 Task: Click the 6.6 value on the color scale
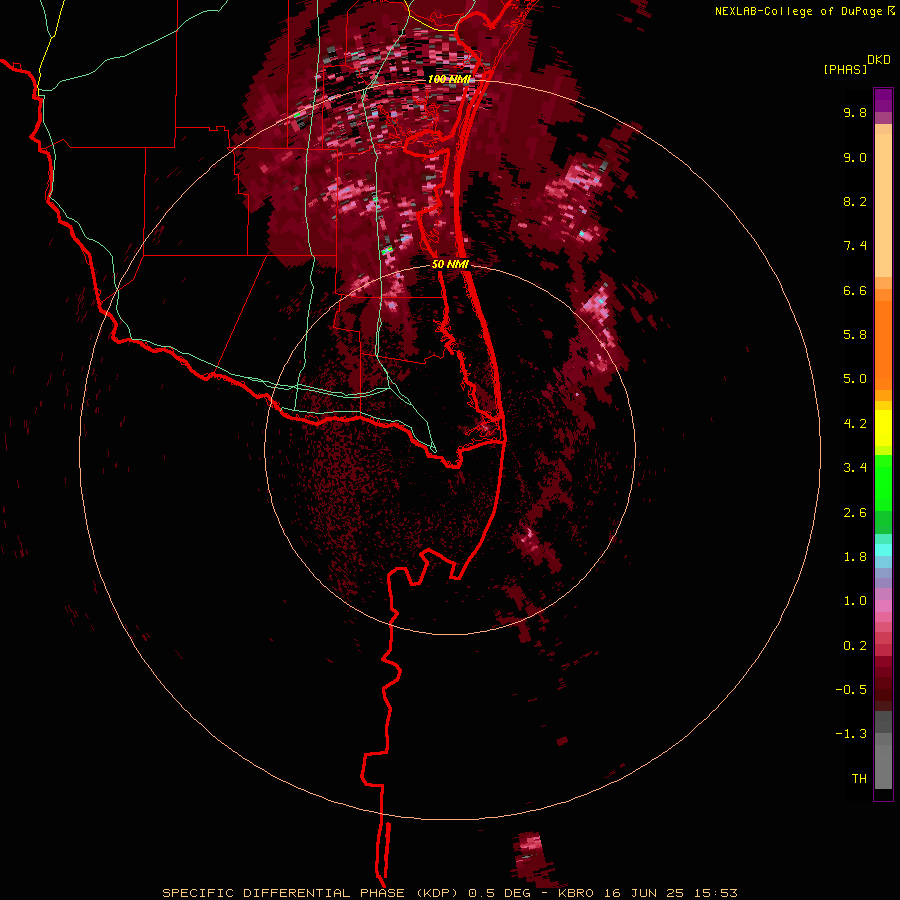855,290
